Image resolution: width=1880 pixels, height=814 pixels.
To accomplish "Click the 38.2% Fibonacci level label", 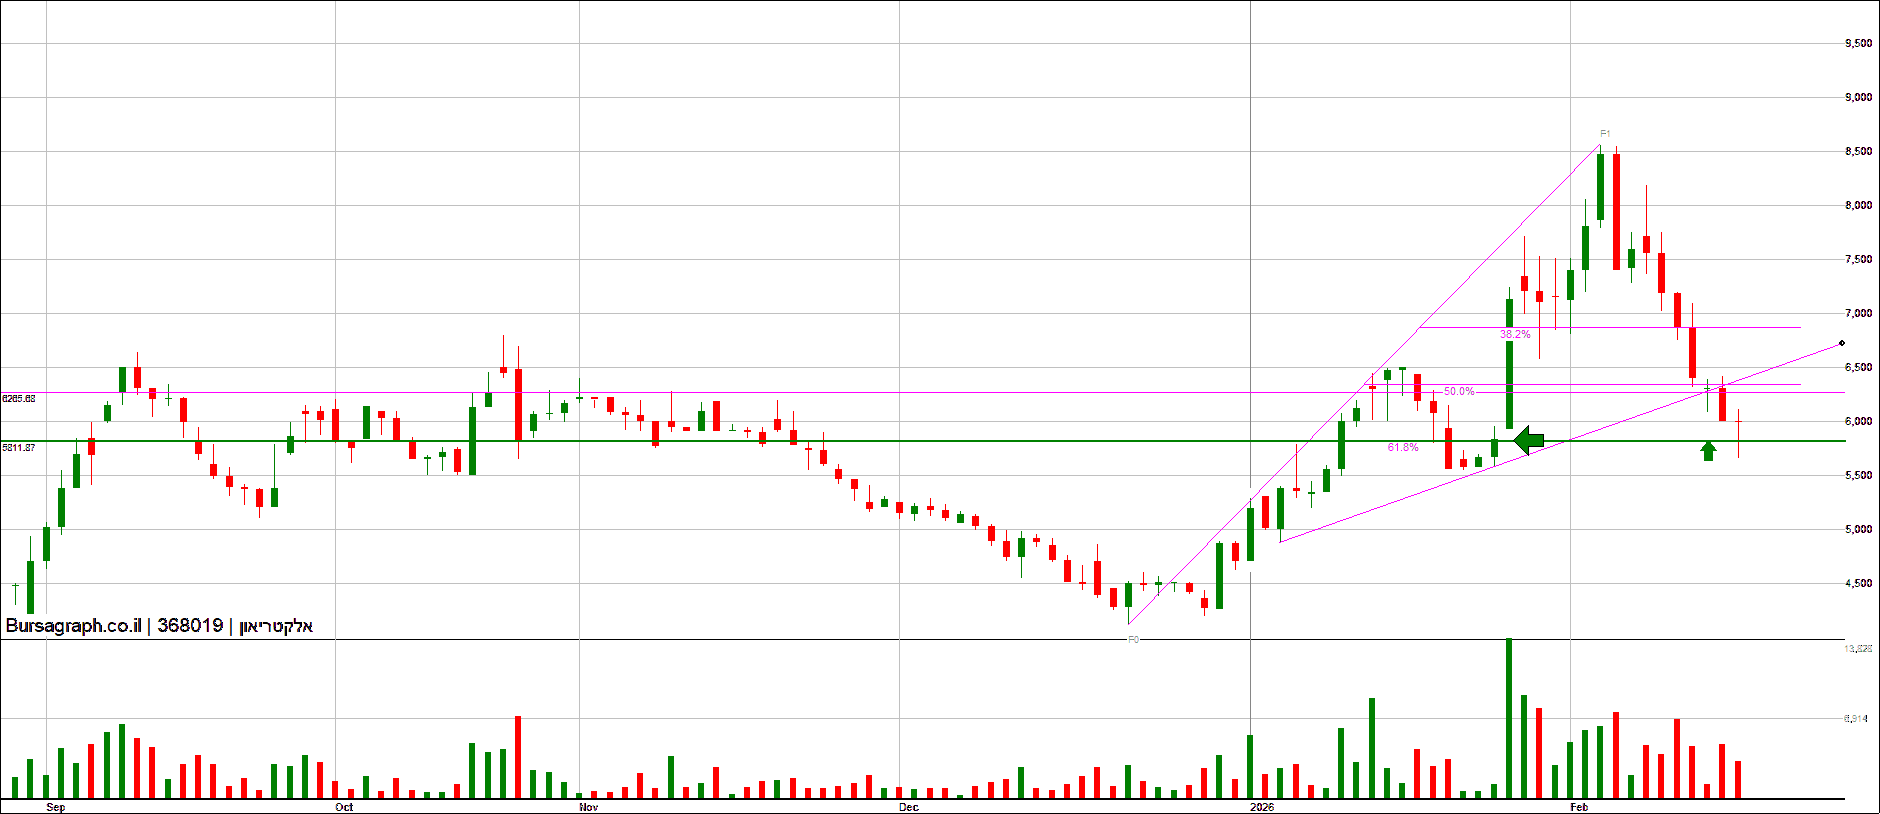I will (x=1515, y=334).
